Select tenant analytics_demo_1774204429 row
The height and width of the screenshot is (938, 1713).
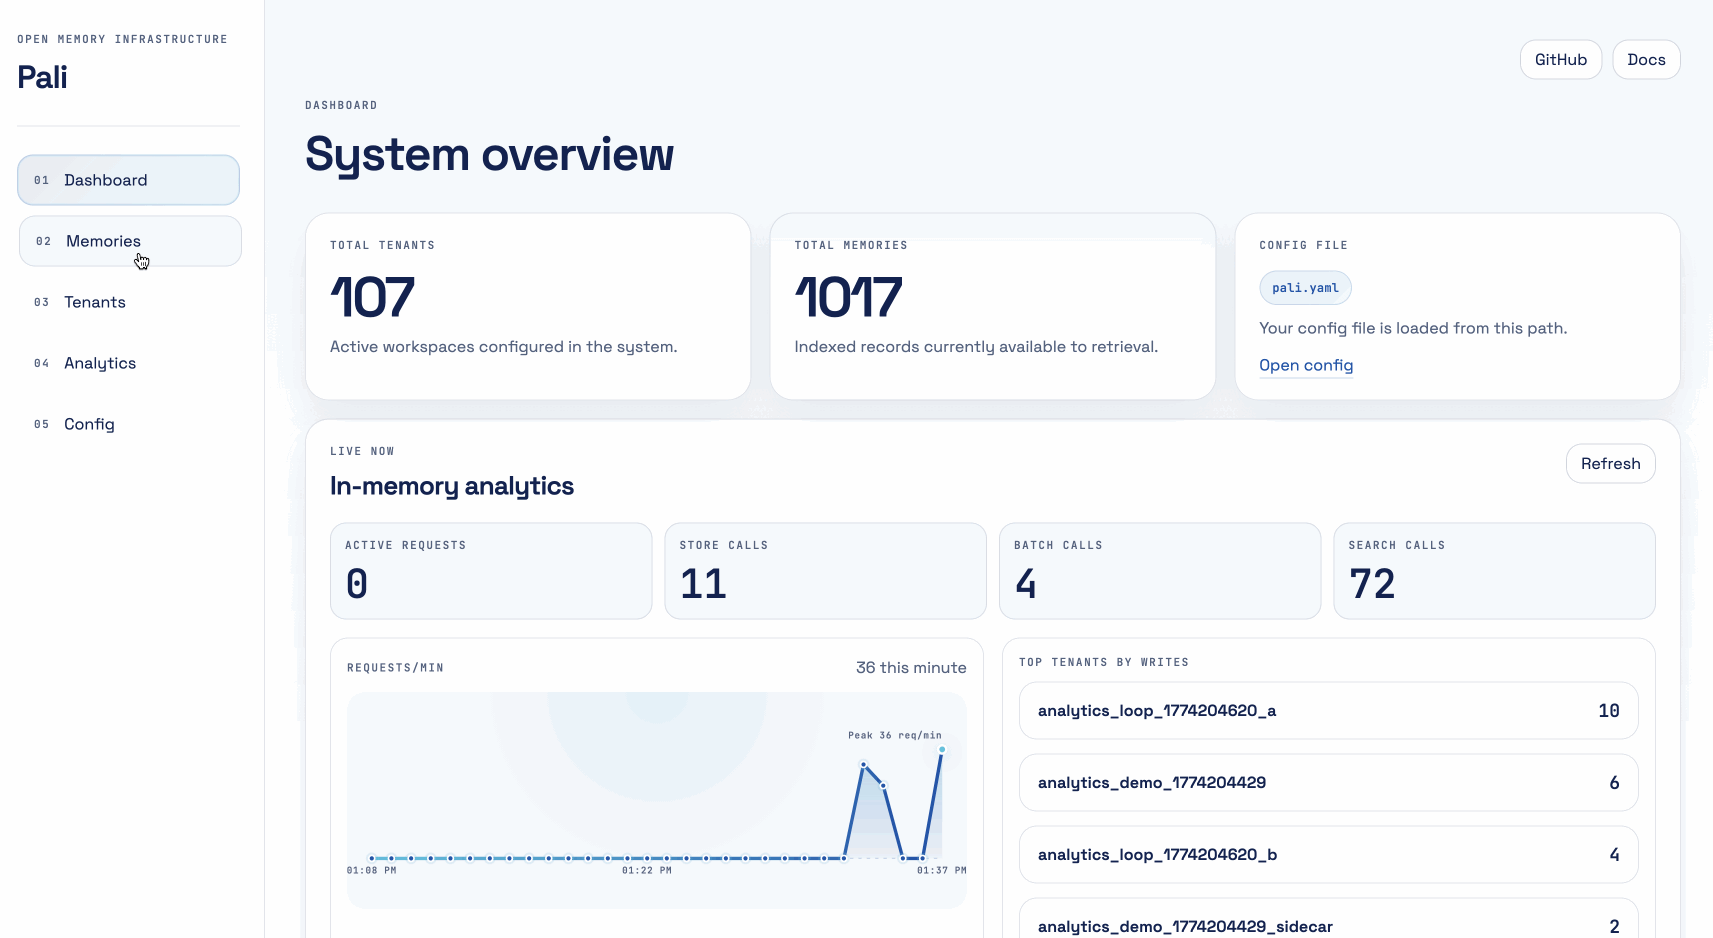pyautogui.click(x=1327, y=783)
